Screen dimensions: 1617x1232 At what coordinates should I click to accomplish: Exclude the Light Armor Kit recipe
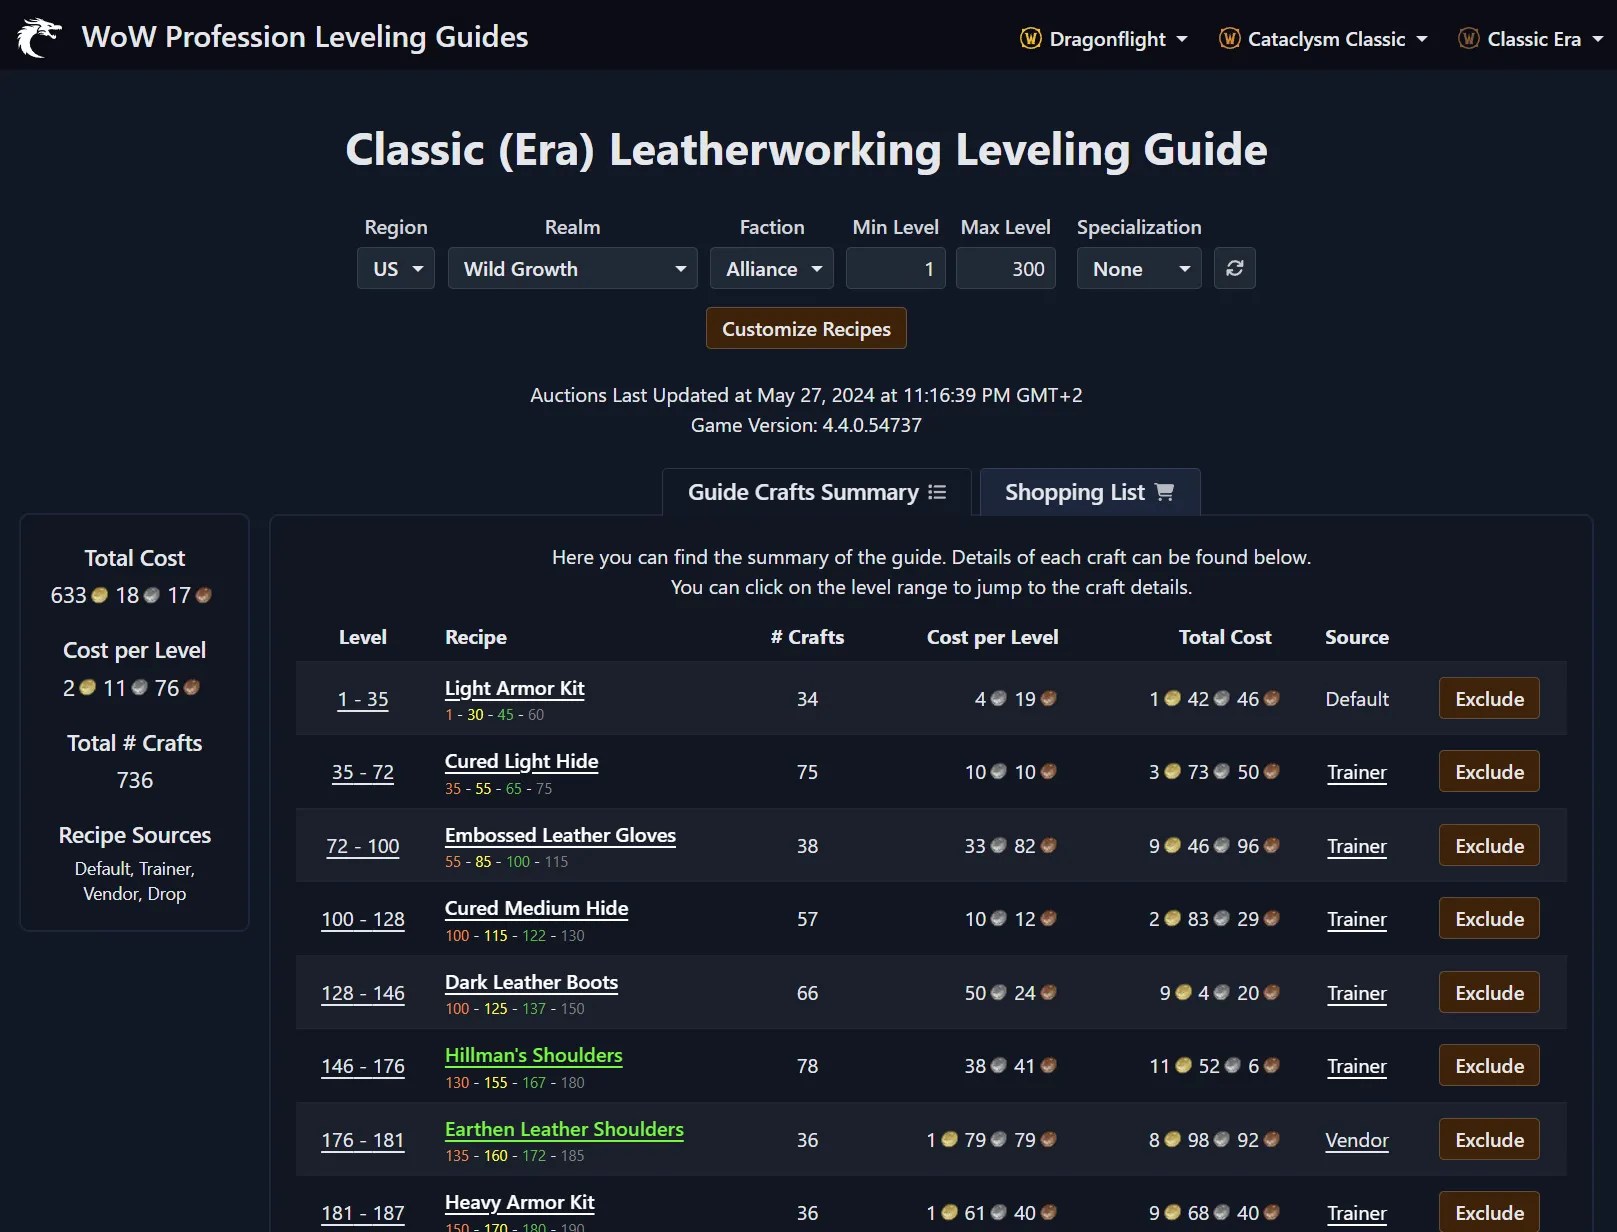(1487, 698)
